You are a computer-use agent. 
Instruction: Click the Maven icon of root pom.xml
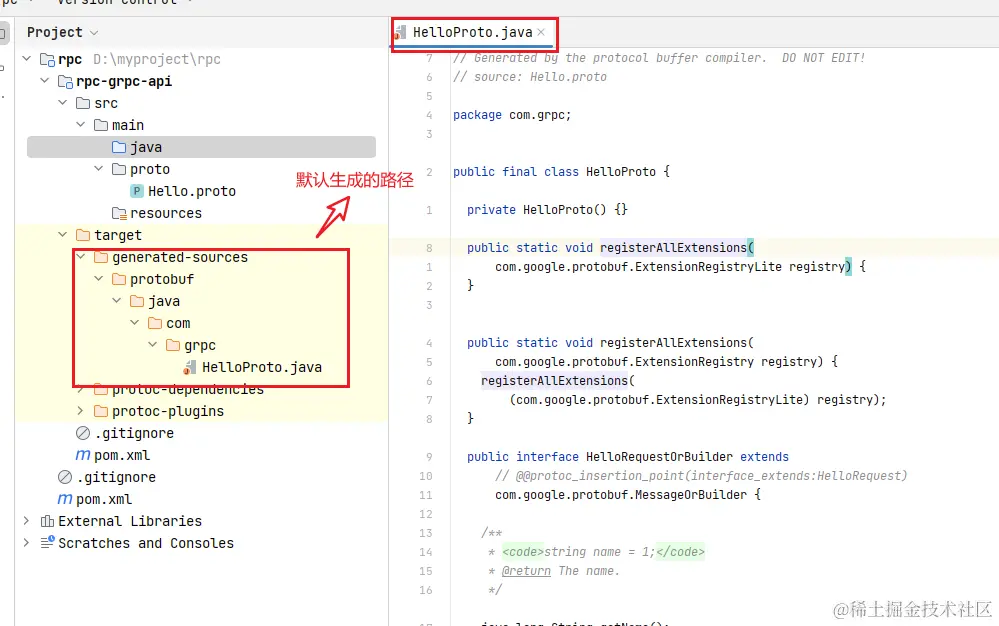click(x=65, y=499)
